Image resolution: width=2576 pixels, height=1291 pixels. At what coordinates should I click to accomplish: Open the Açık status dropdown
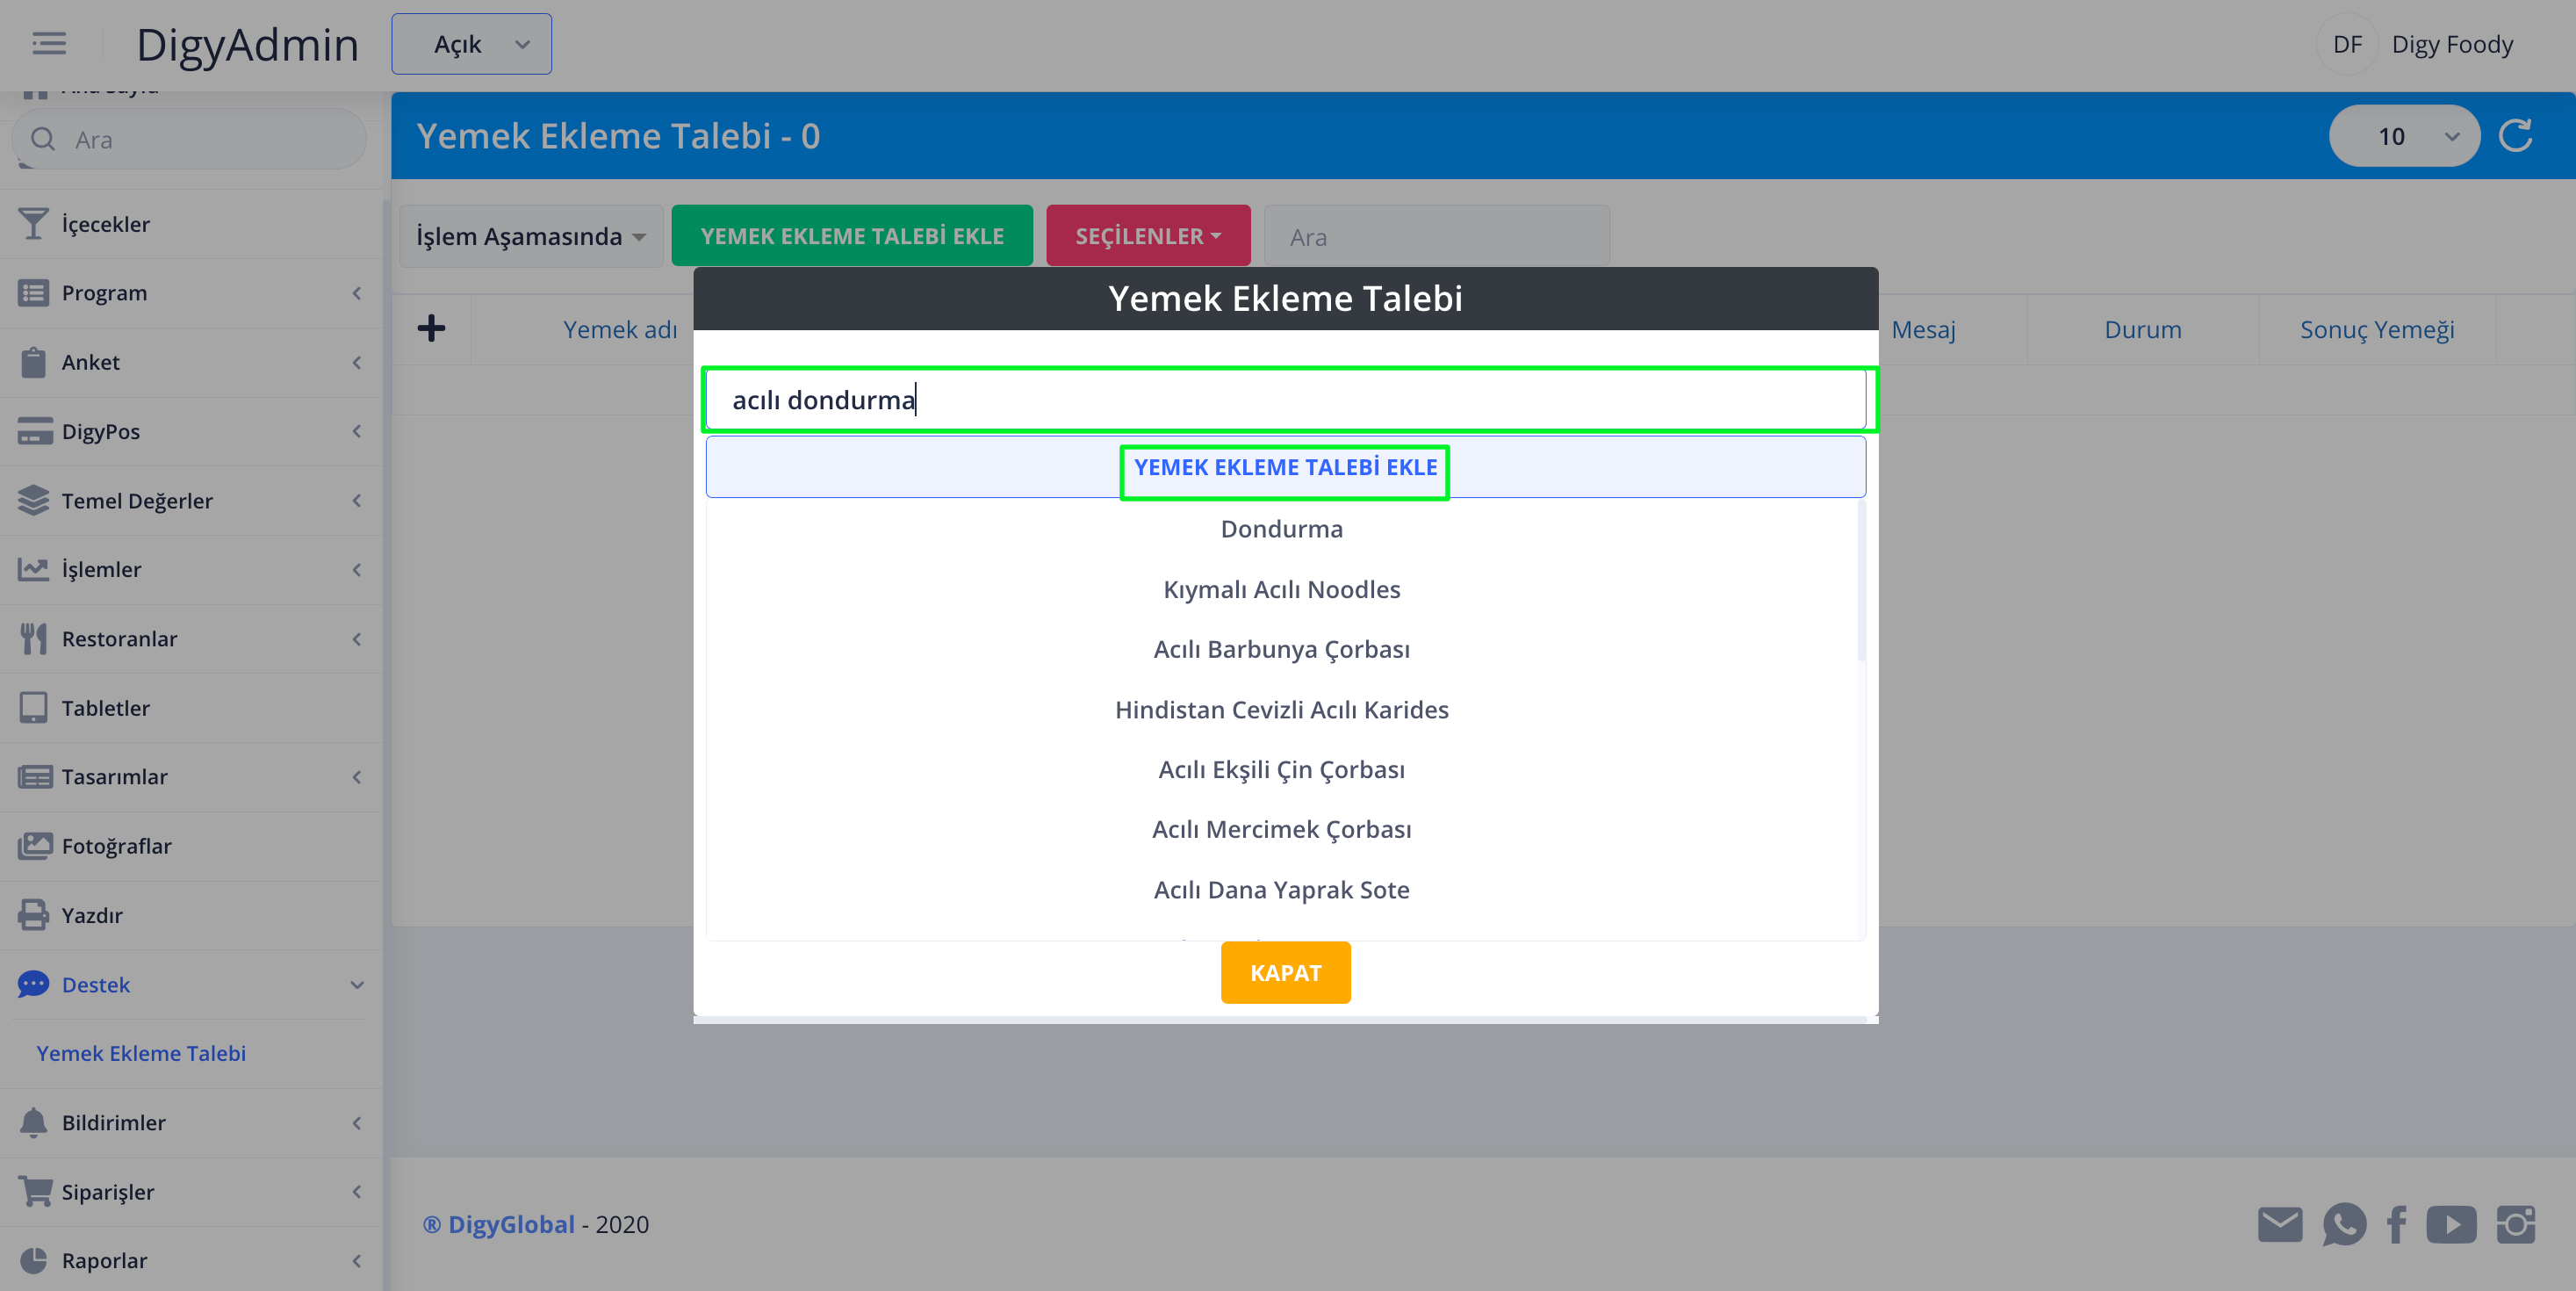[x=471, y=44]
